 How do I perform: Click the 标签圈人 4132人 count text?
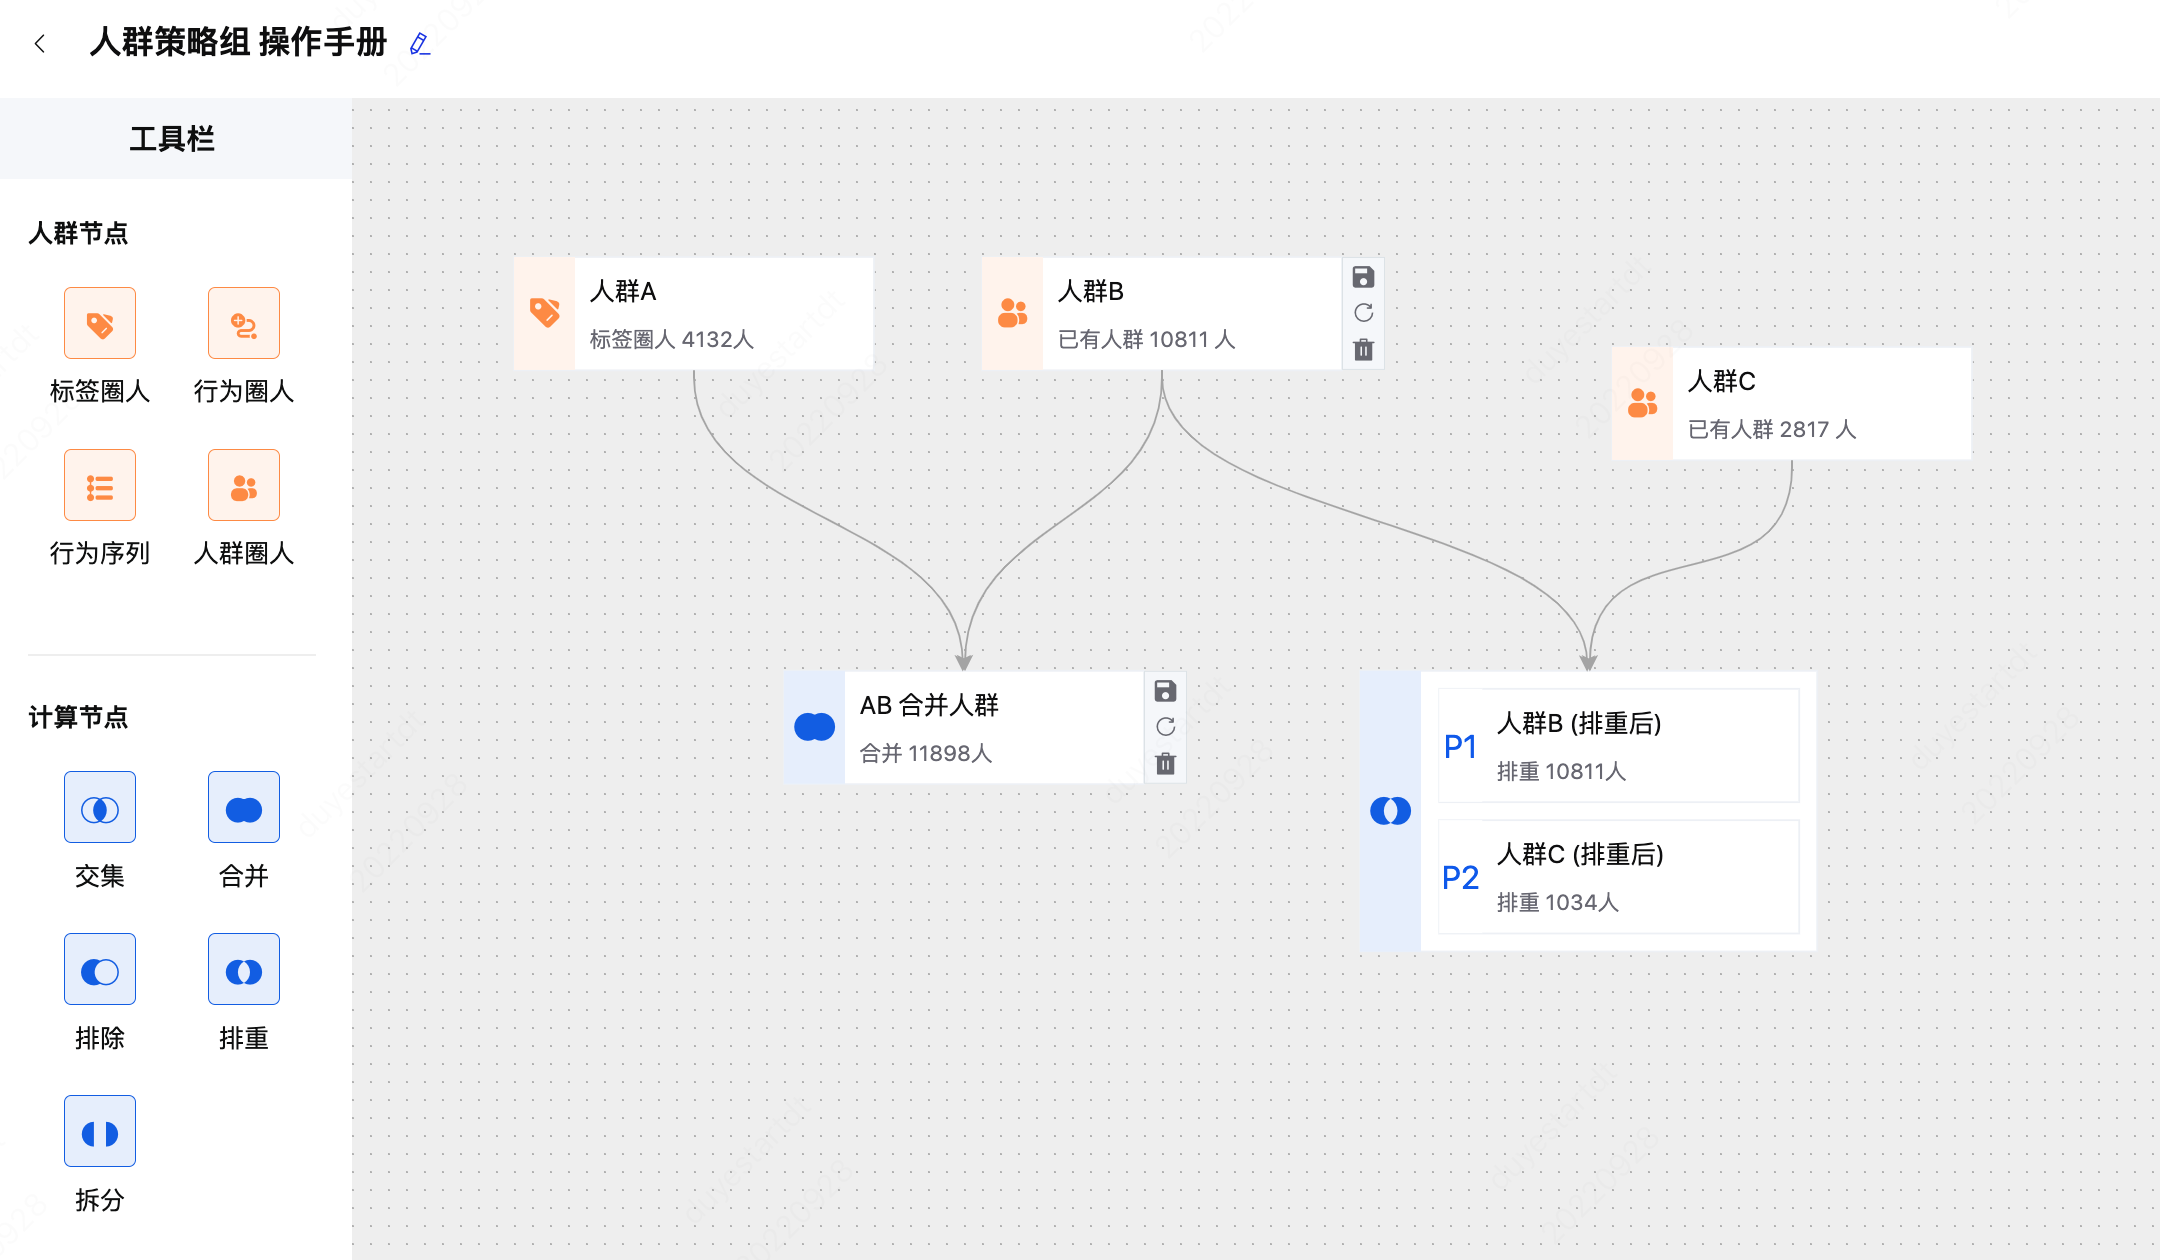[x=672, y=340]
